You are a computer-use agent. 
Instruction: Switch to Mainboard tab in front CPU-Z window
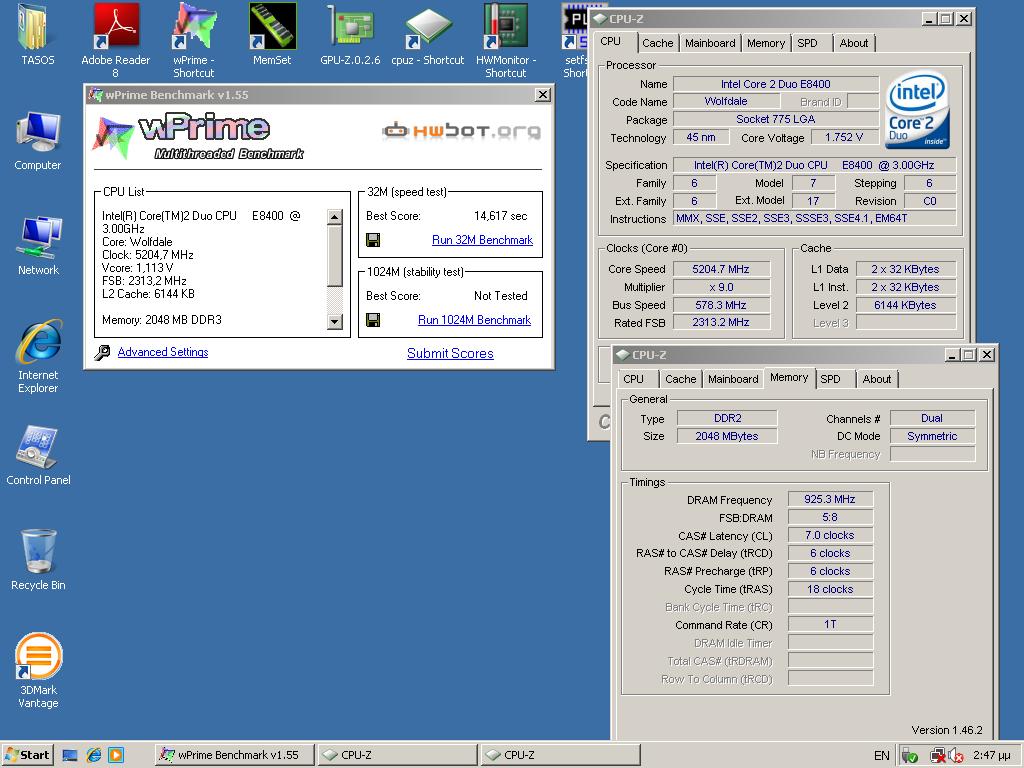[733, 379]
